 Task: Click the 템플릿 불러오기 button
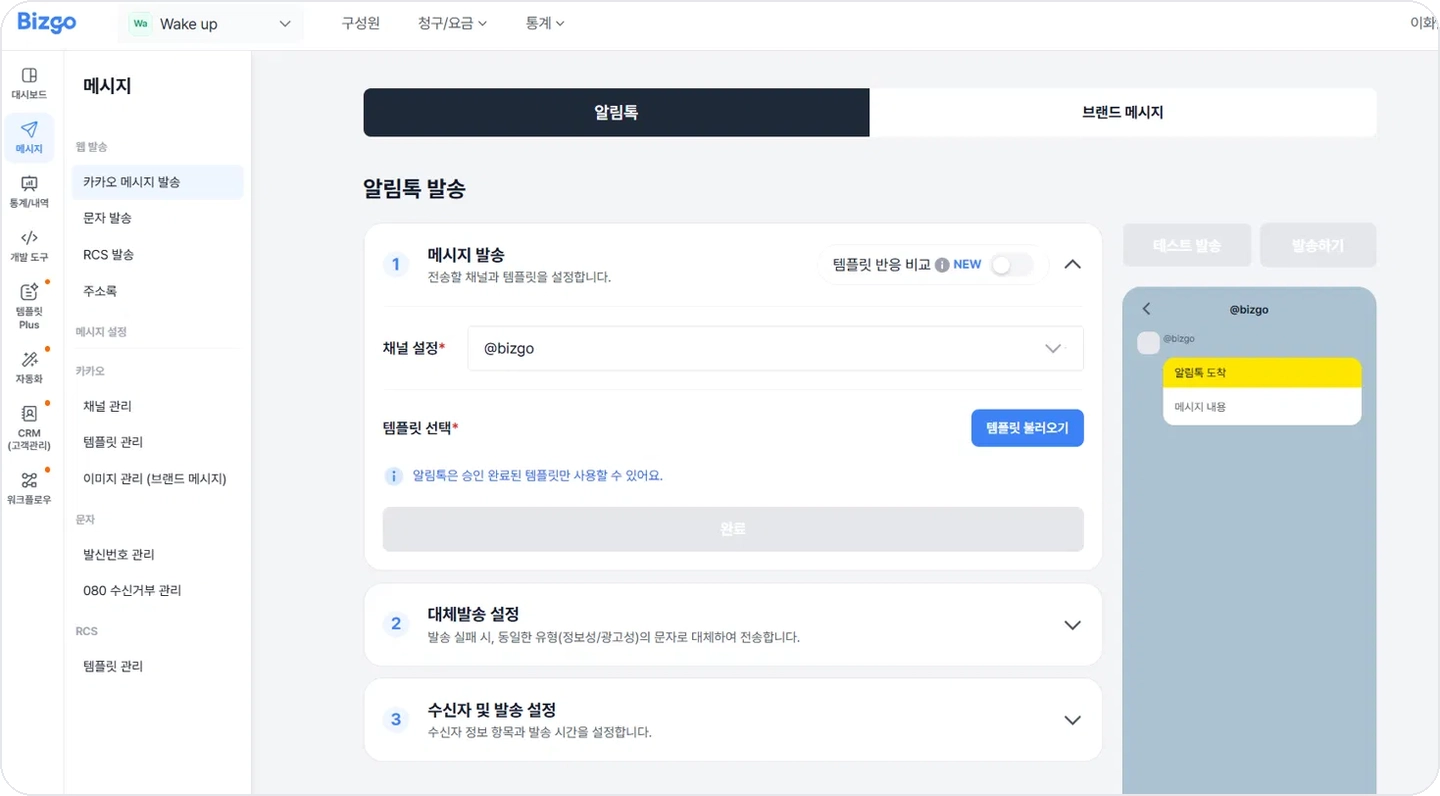[x=1027, y=428]
